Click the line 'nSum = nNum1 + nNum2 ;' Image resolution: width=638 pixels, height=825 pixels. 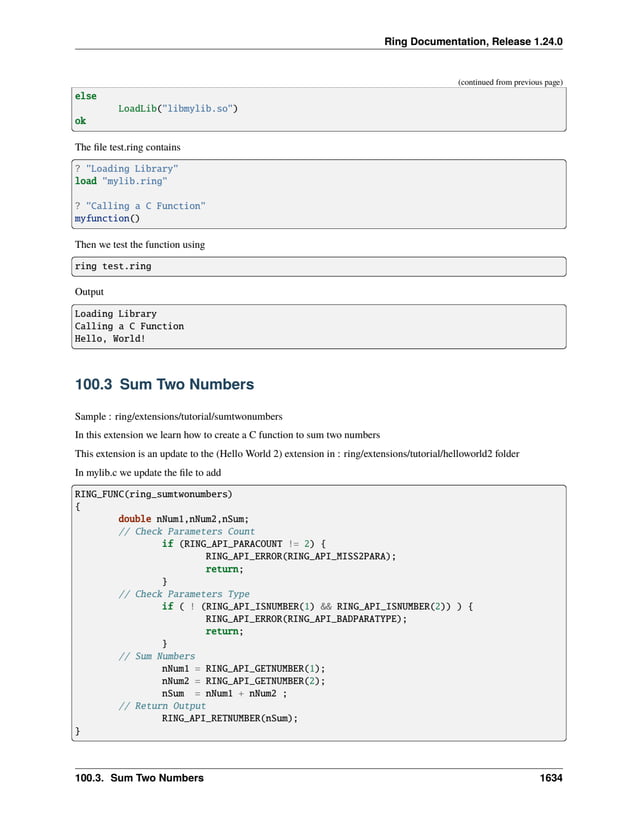pos(225,693)
